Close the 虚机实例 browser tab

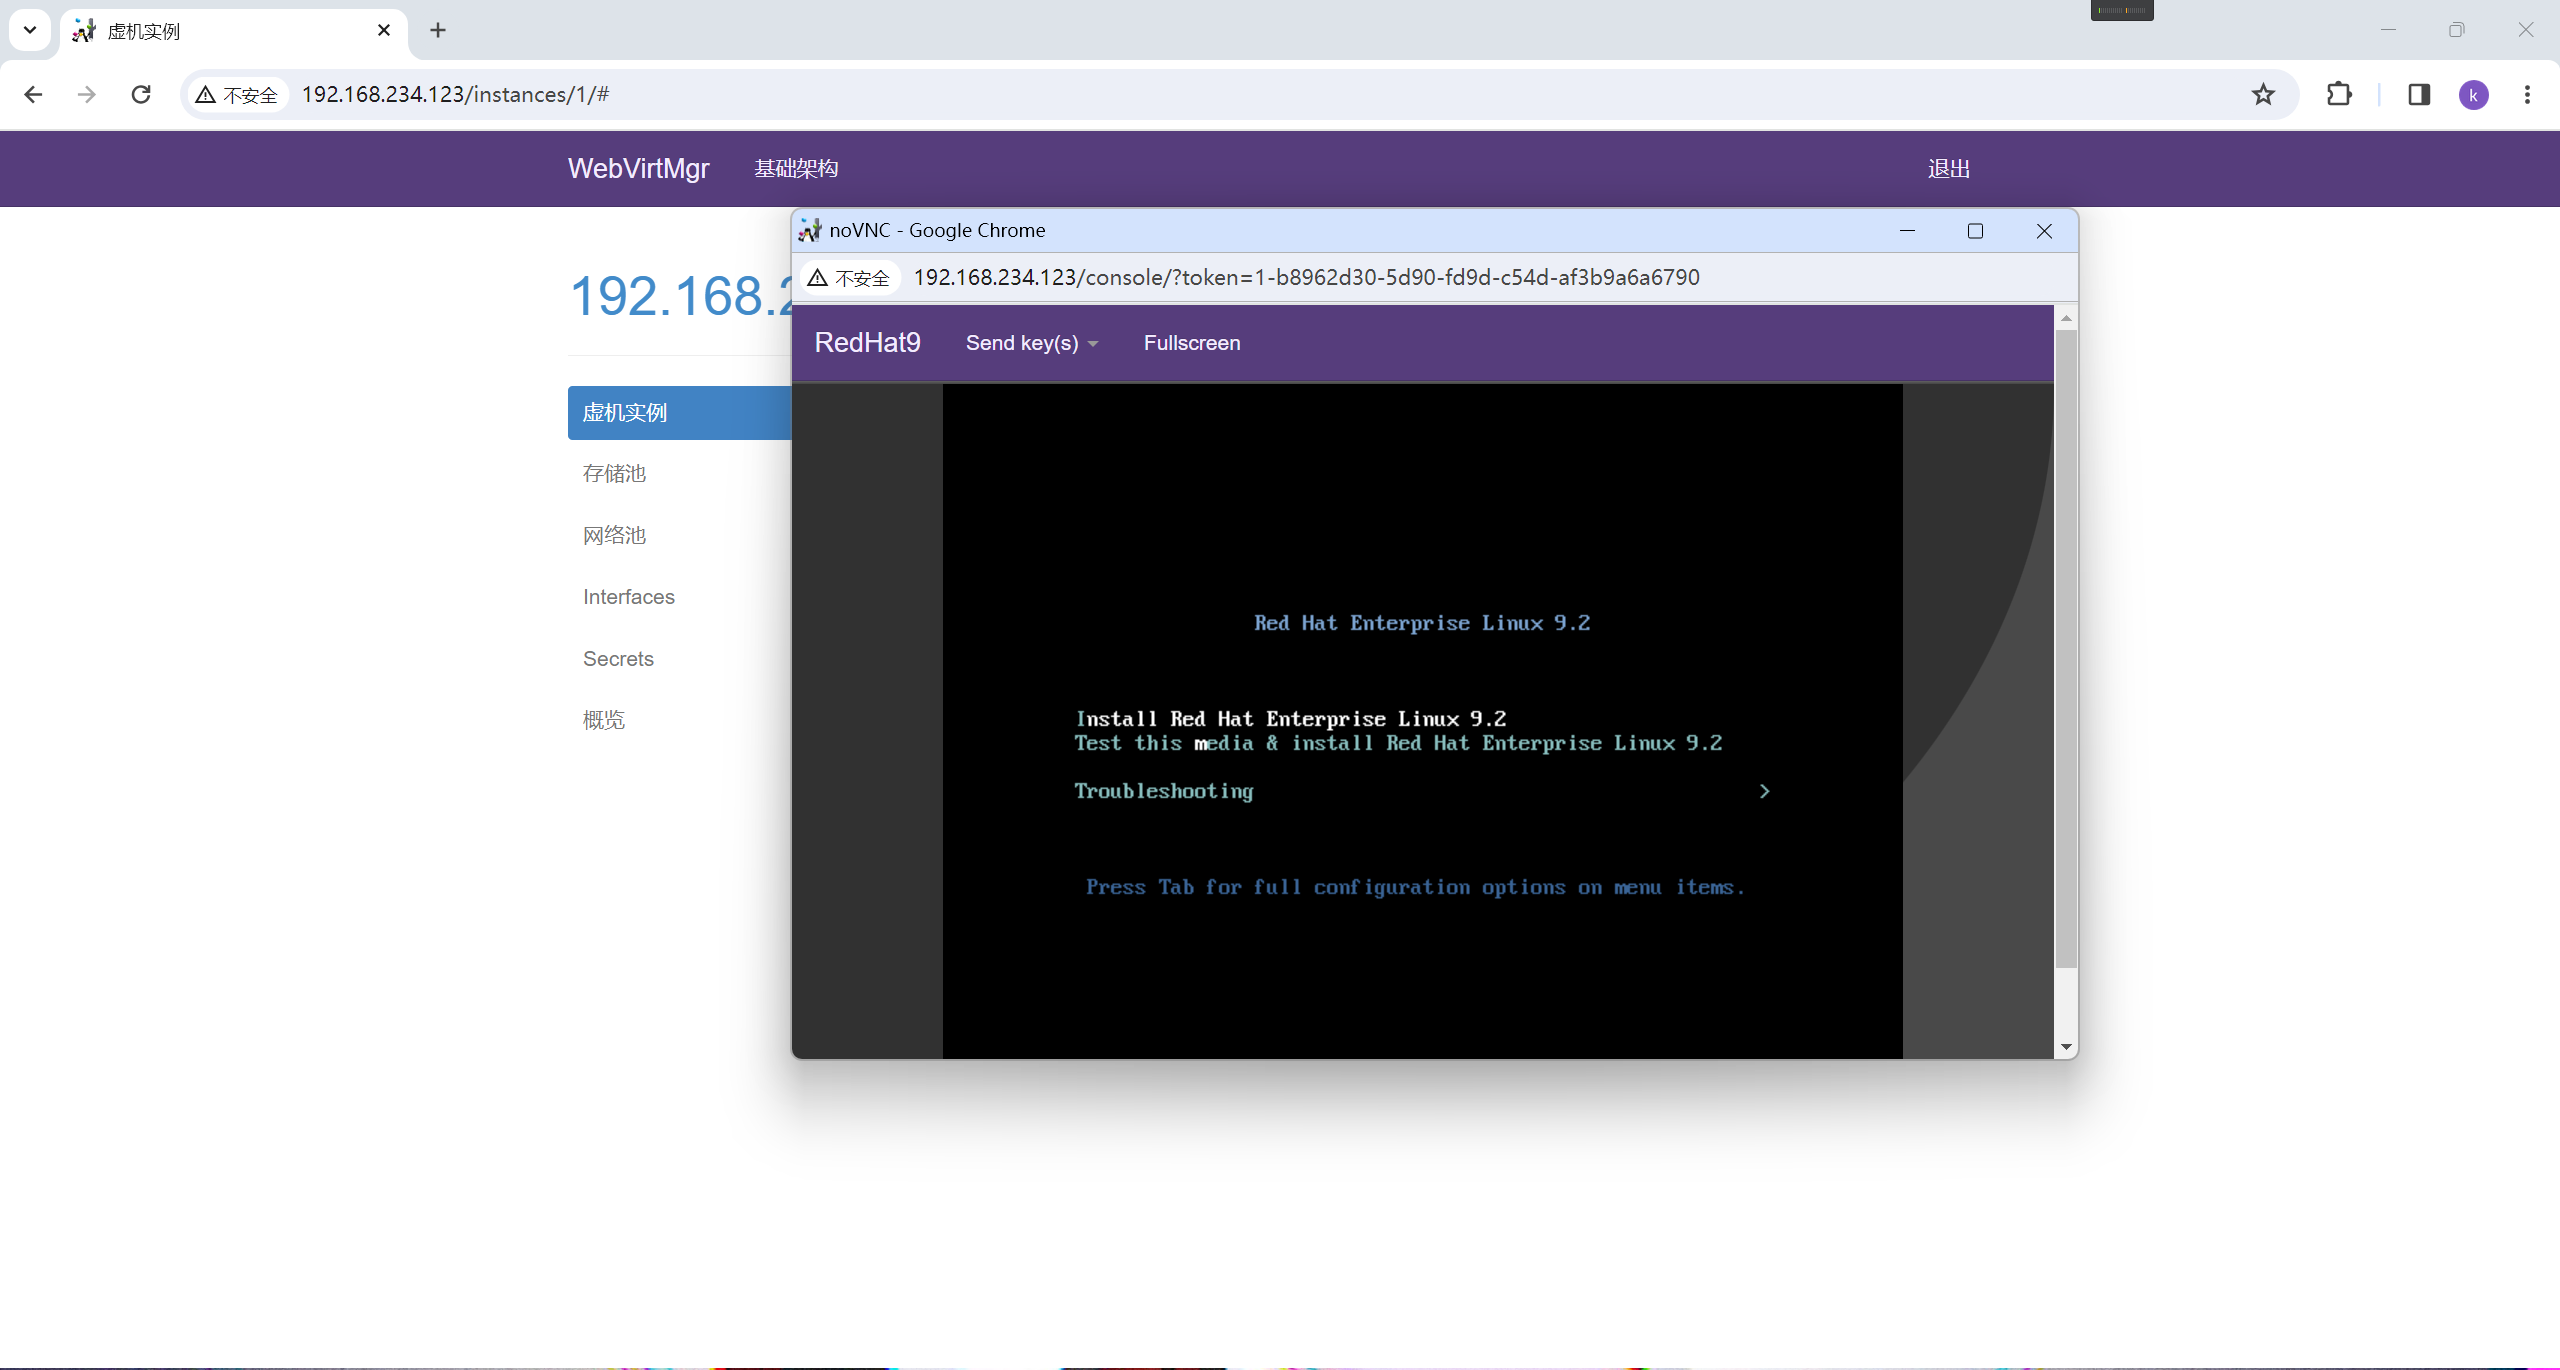tap(384, 30)
